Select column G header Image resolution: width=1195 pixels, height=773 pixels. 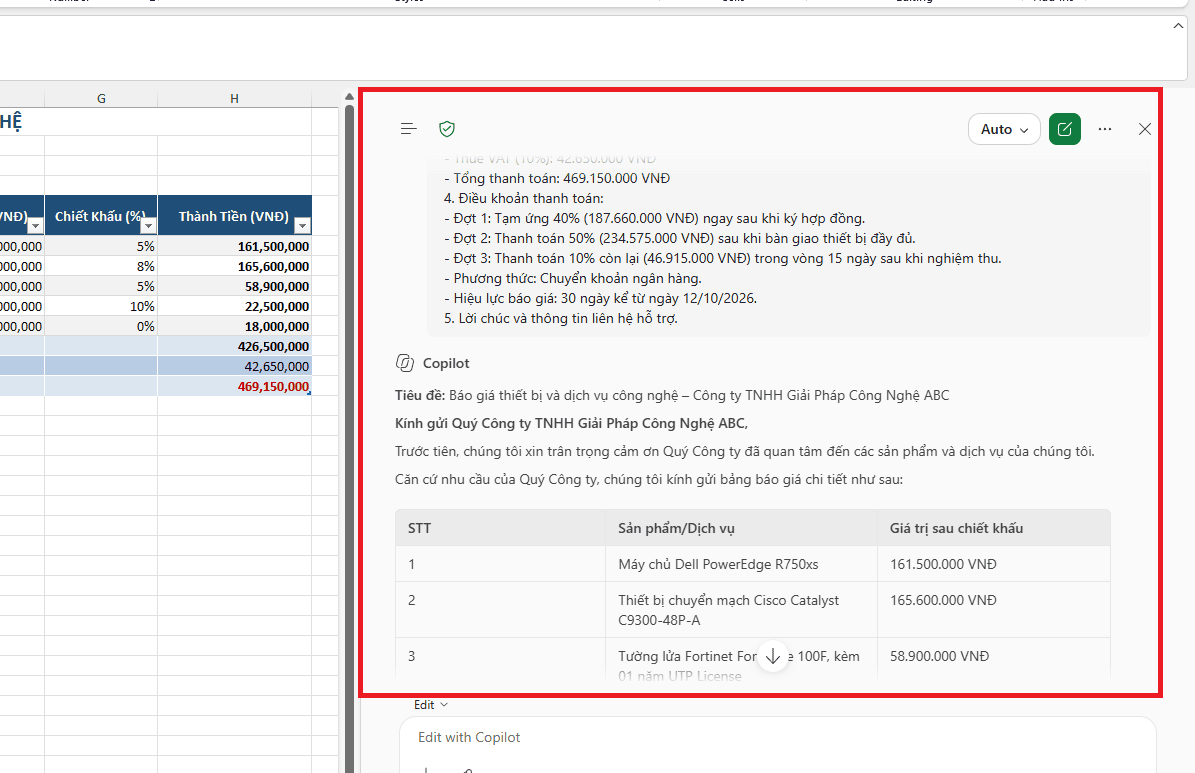101,98
